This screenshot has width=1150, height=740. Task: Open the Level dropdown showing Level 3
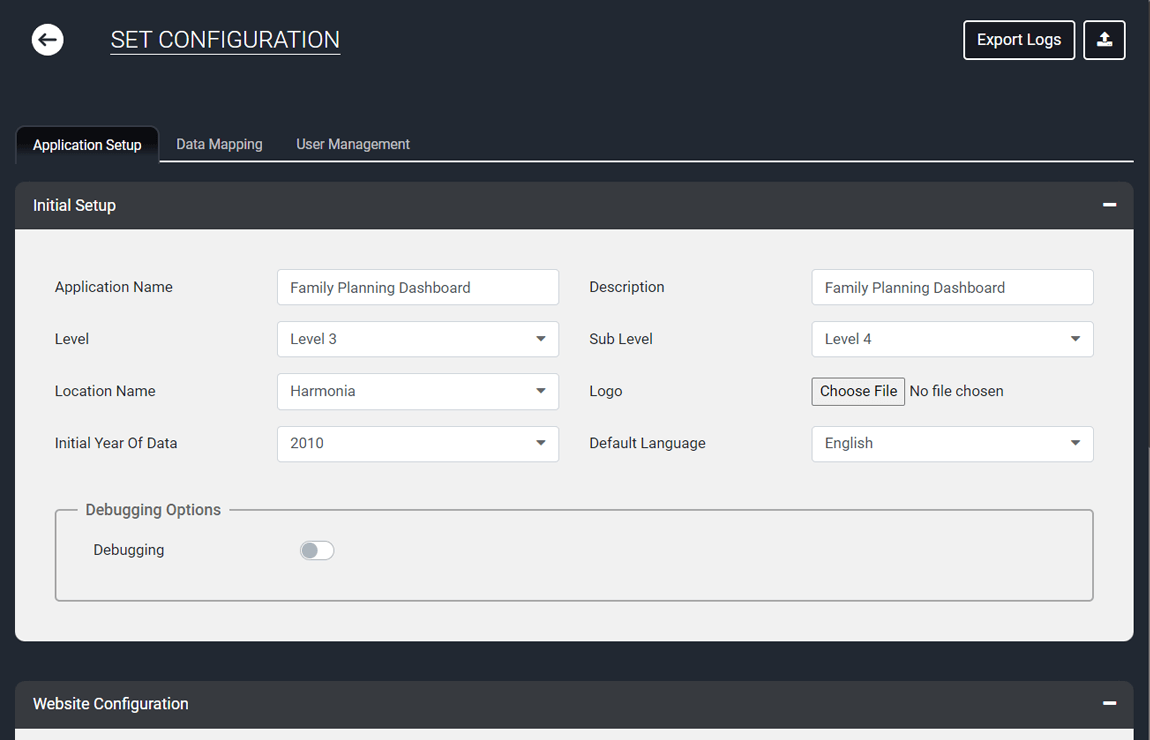pos(418,339)
